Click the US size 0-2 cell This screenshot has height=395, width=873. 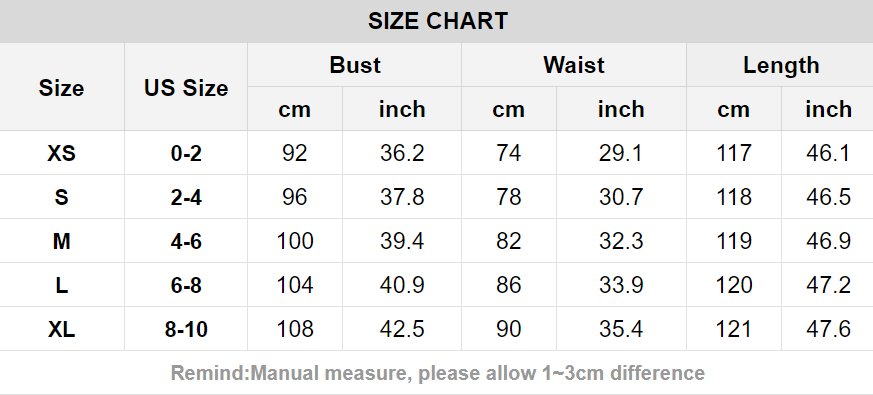(186, 153)
